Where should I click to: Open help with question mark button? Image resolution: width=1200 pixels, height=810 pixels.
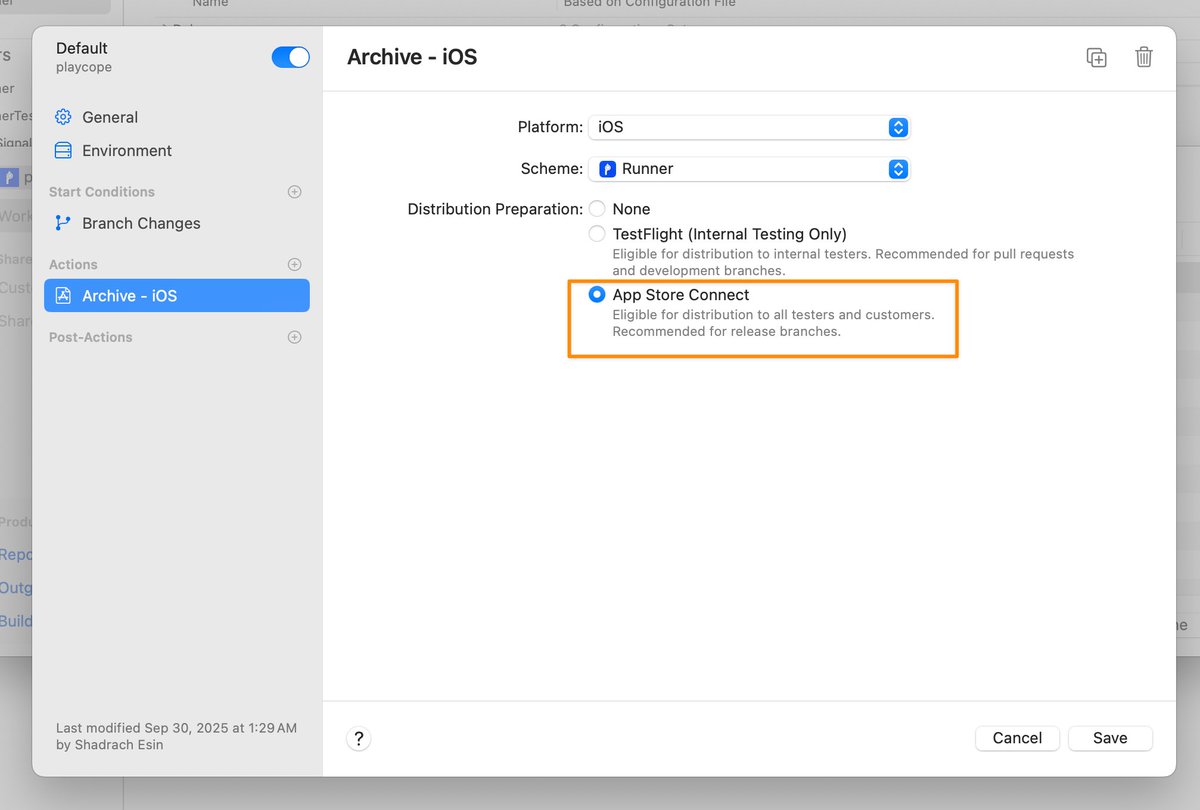click(360, 739)
